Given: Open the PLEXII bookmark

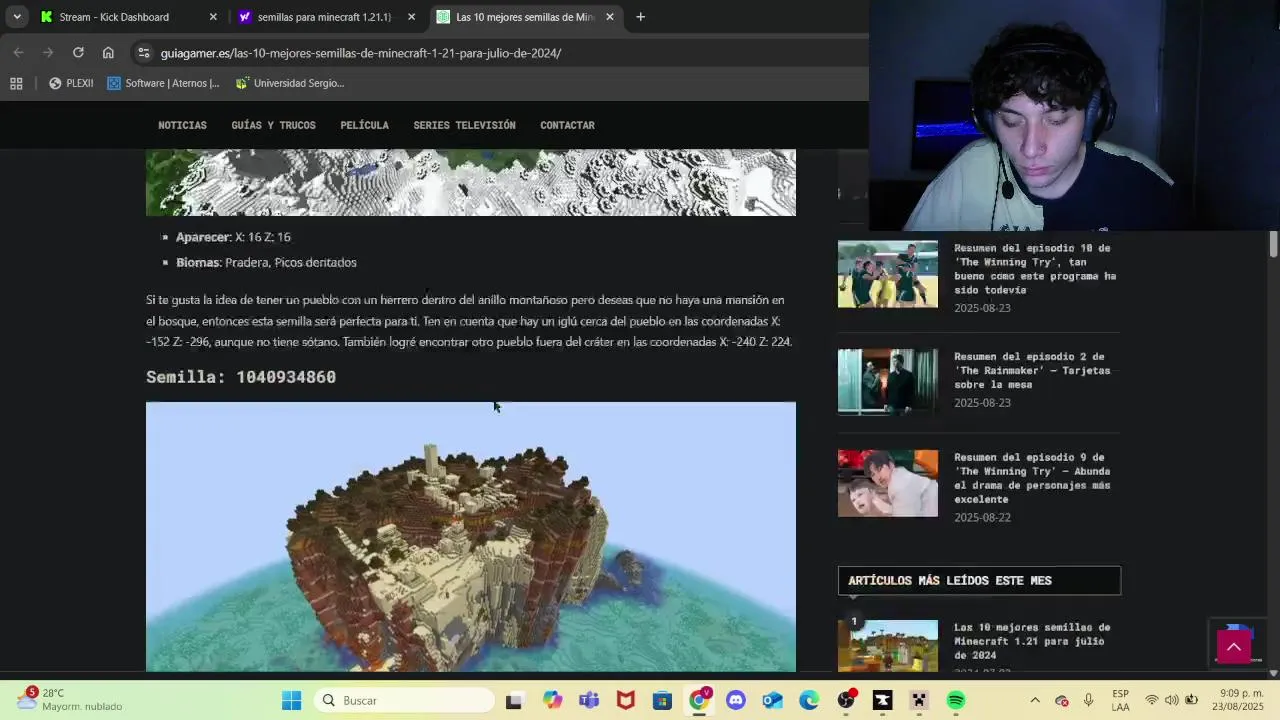Looking at the screenshot, I should click(x=71, y=83).
